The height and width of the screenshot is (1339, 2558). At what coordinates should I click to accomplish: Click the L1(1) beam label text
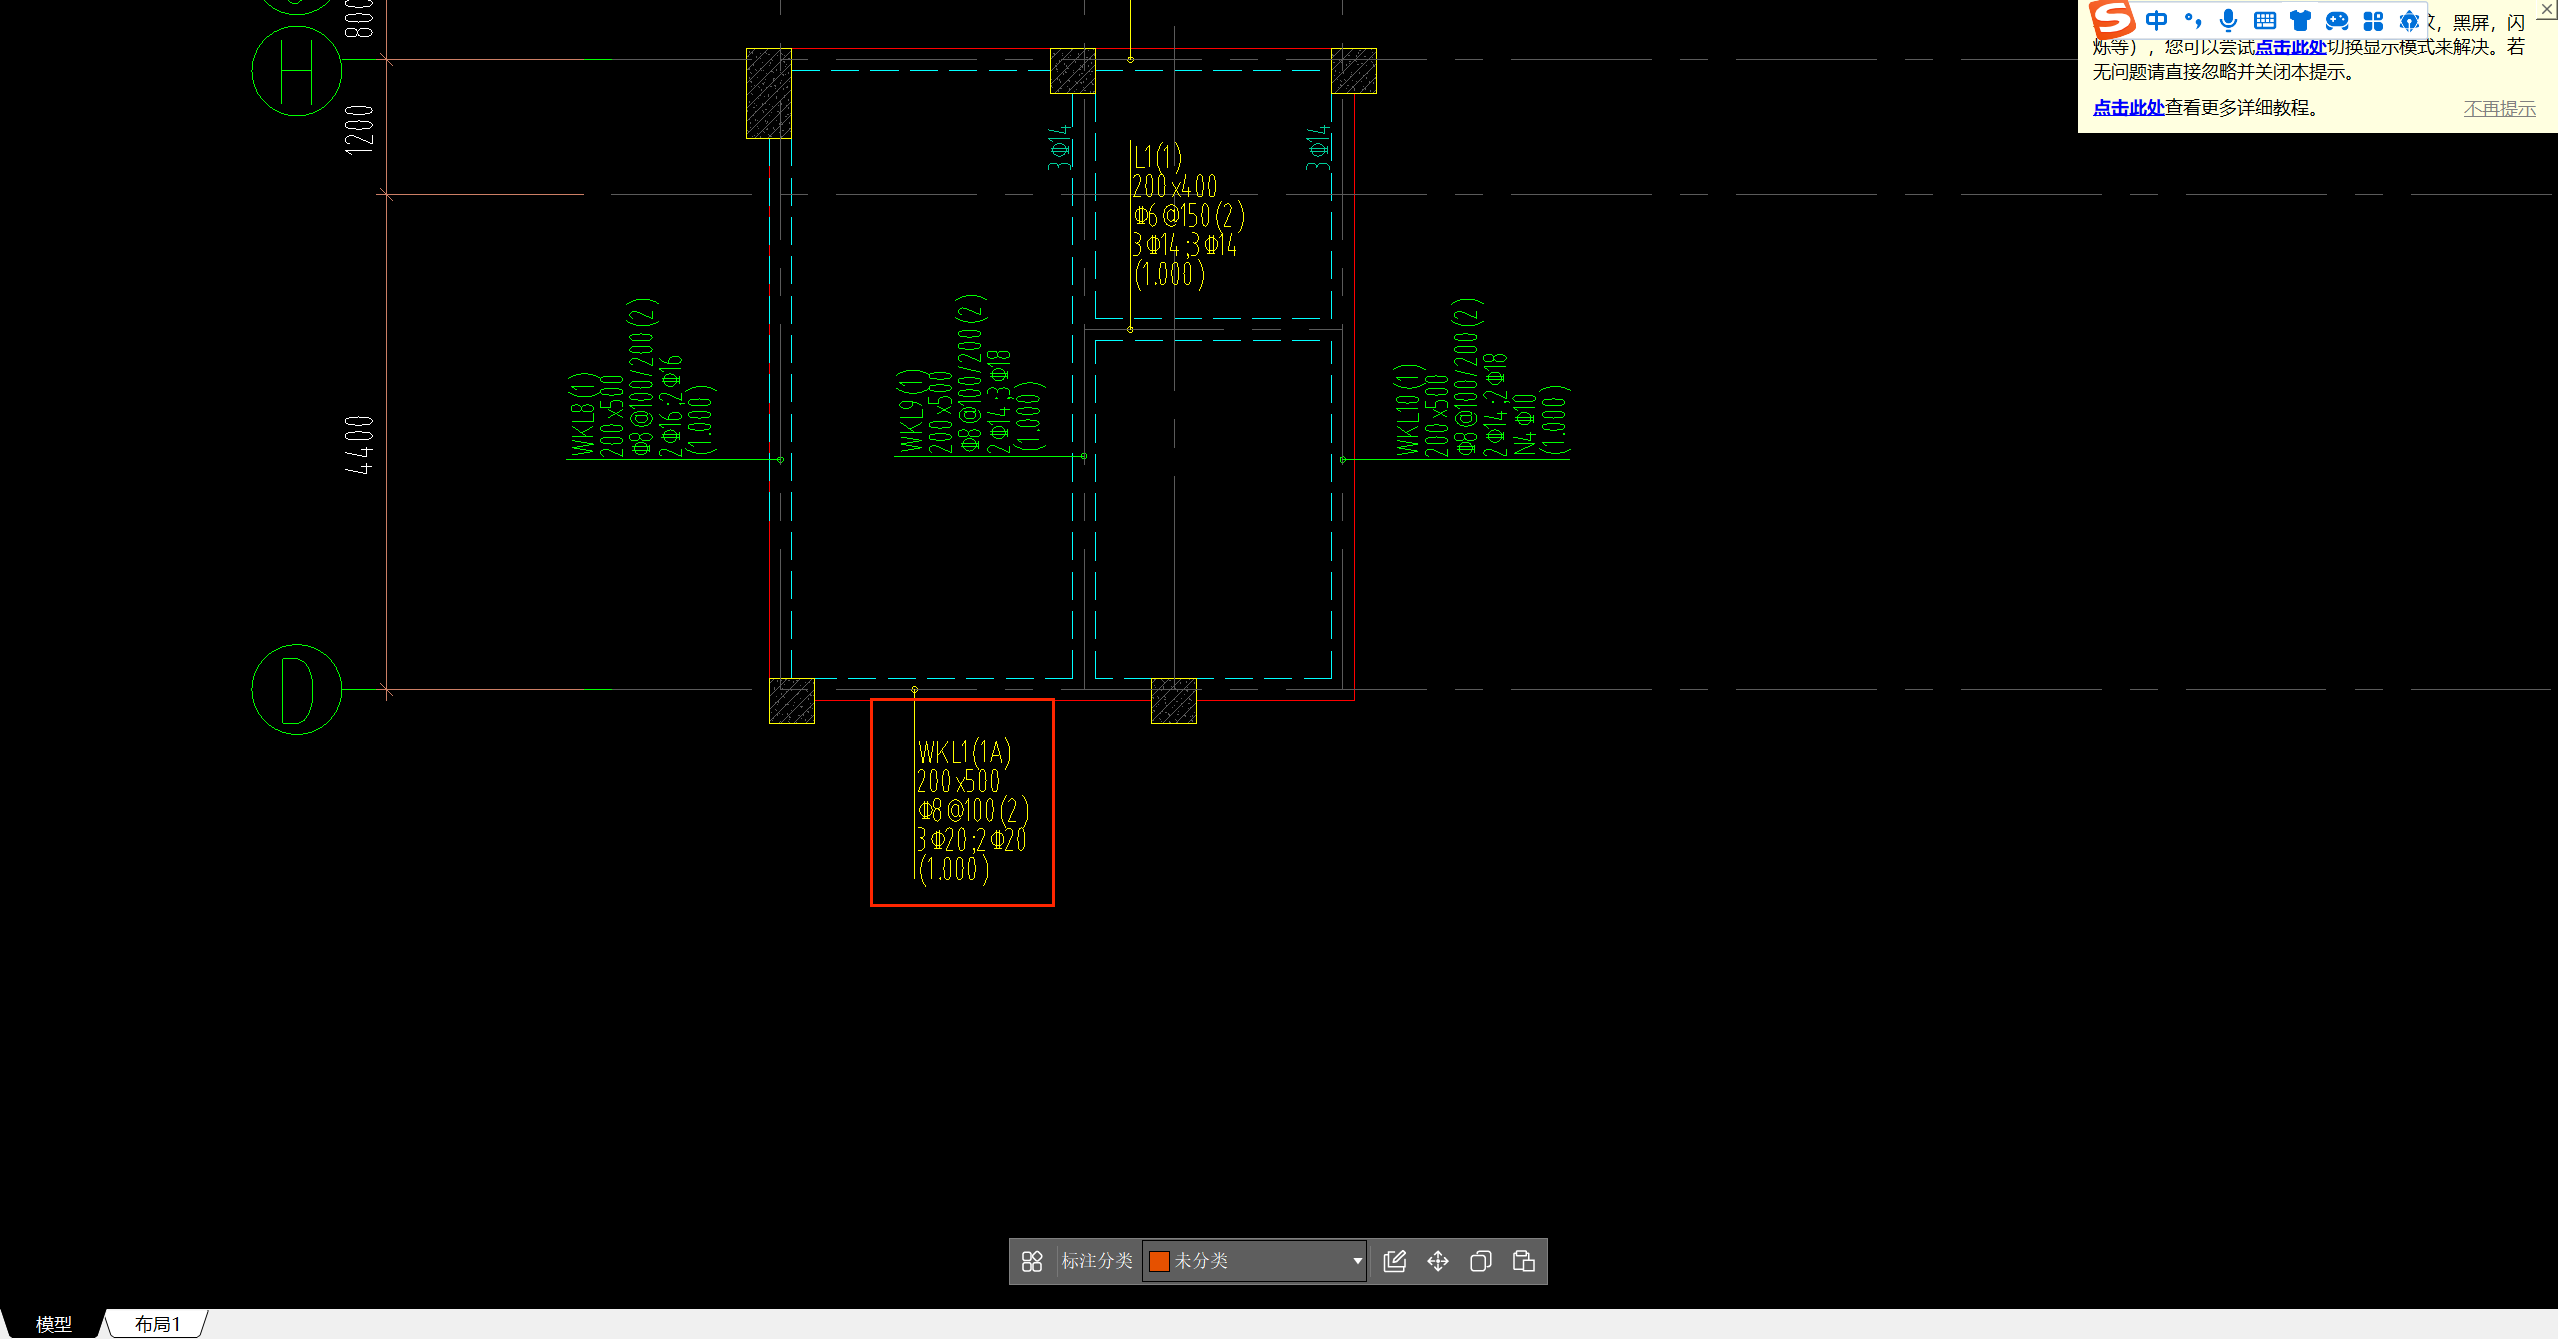tap(1158, 157)
